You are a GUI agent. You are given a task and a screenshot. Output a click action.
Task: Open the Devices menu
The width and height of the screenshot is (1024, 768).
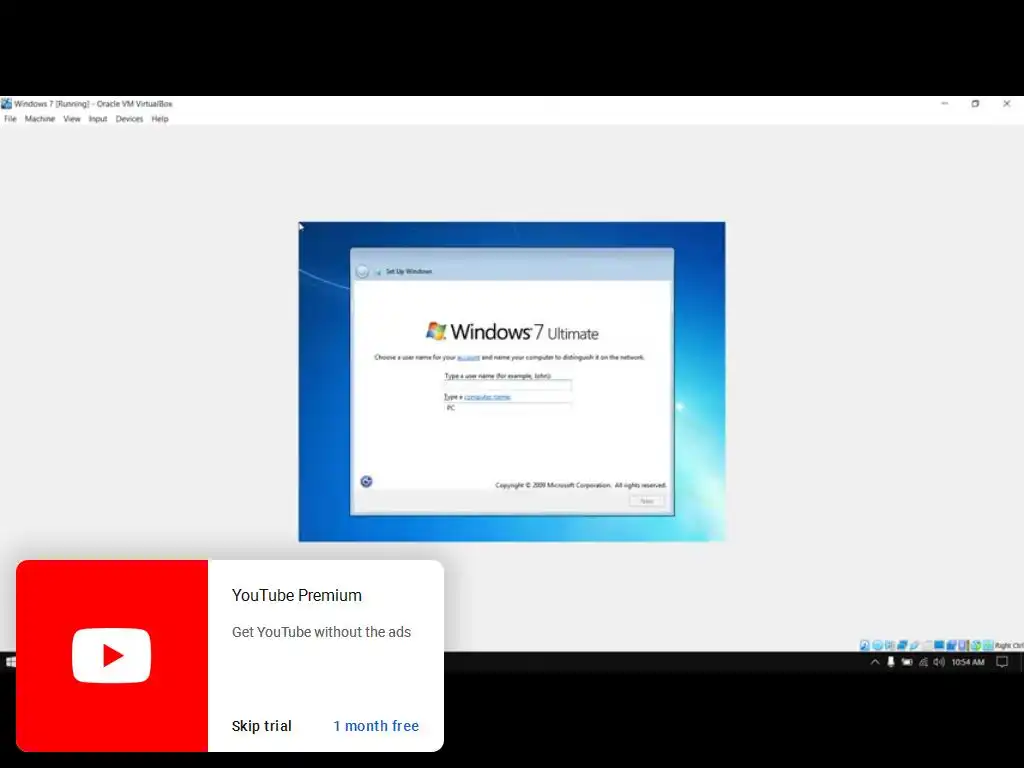click(129, 119)
